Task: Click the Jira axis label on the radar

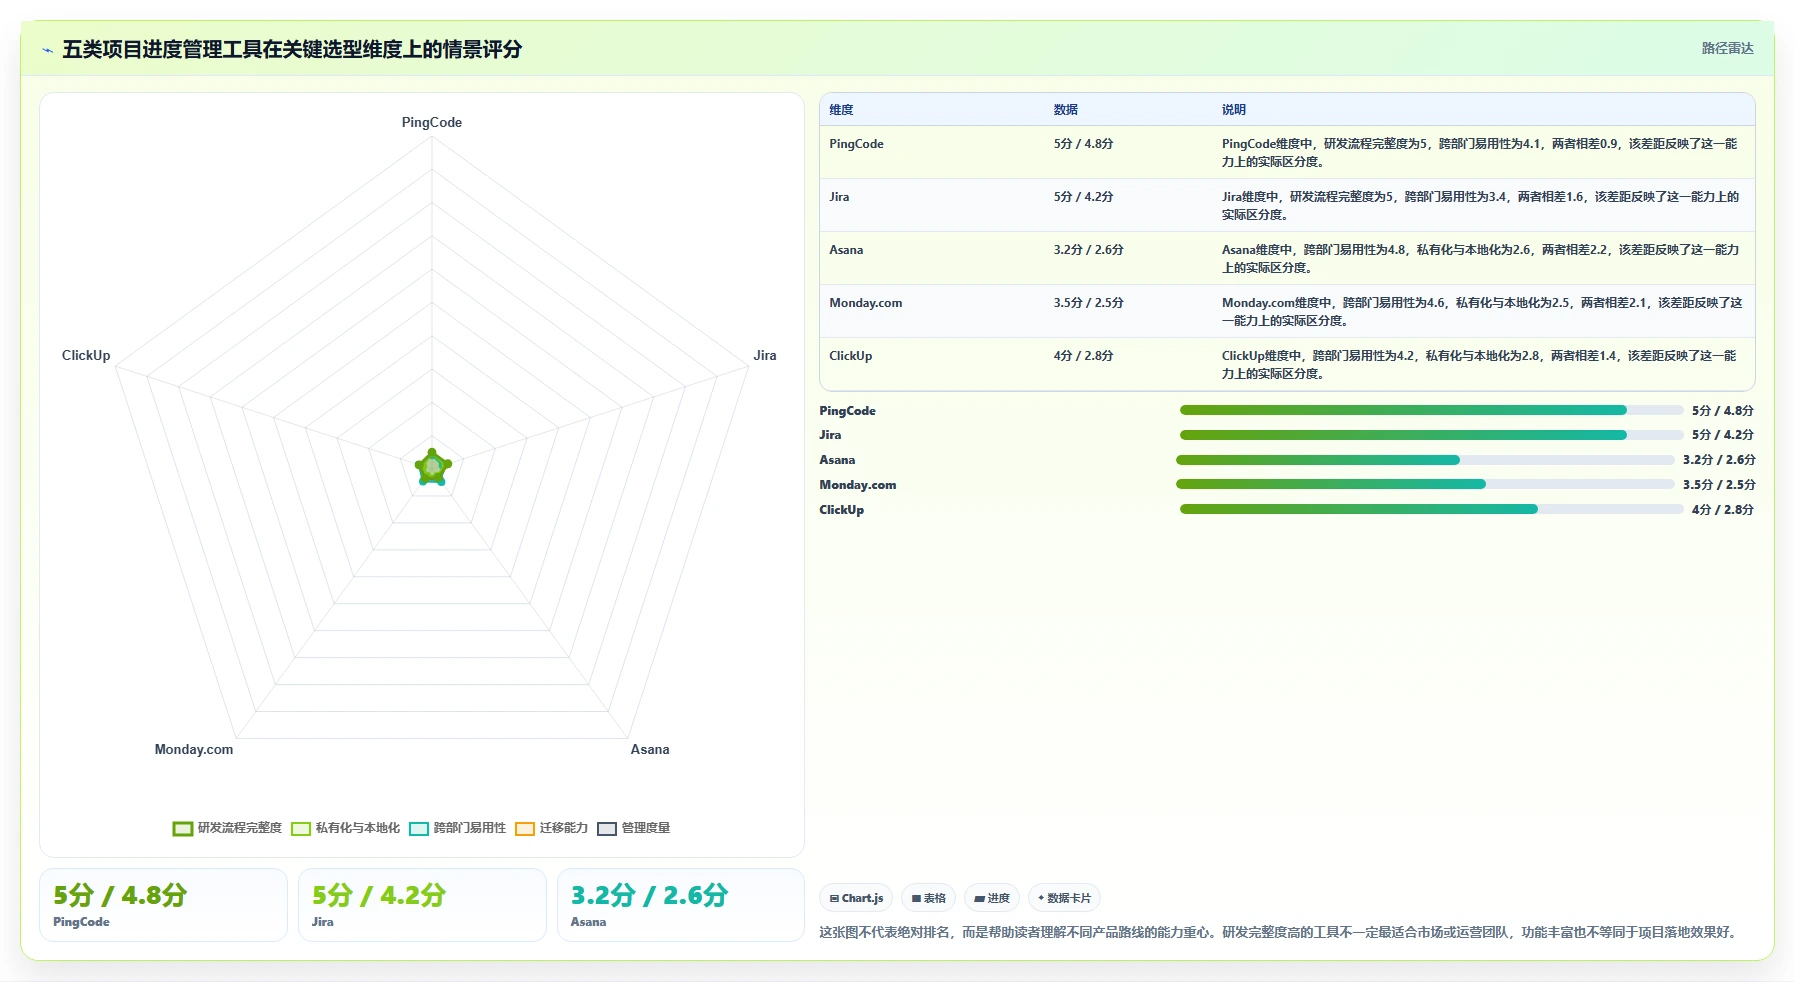Action: click(765, 355)
